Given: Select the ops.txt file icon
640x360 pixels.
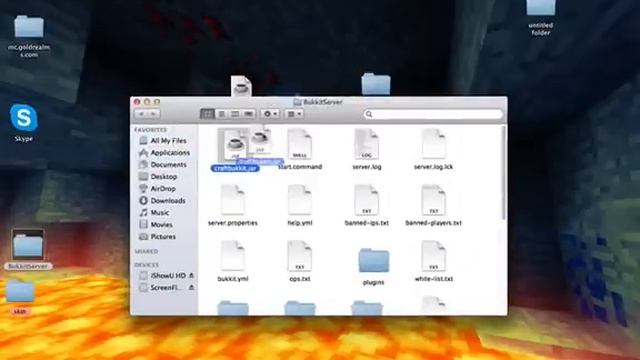Looking at the screenshot, I should (300, 256).
